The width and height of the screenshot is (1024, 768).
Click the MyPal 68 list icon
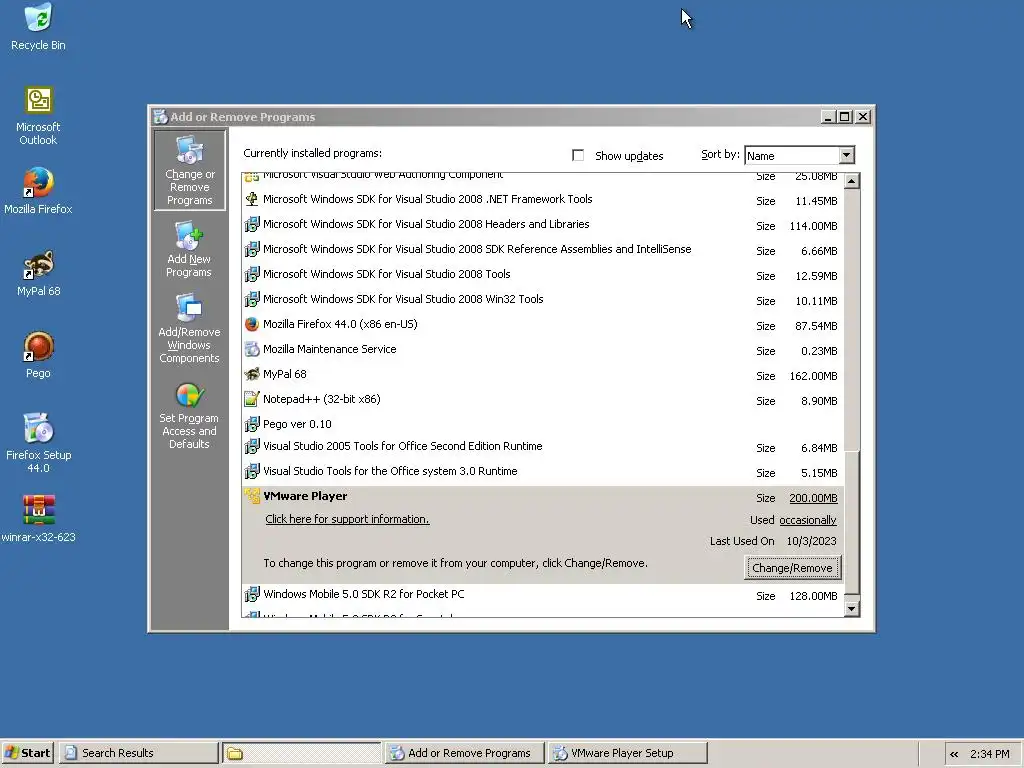tap(251, 374)
